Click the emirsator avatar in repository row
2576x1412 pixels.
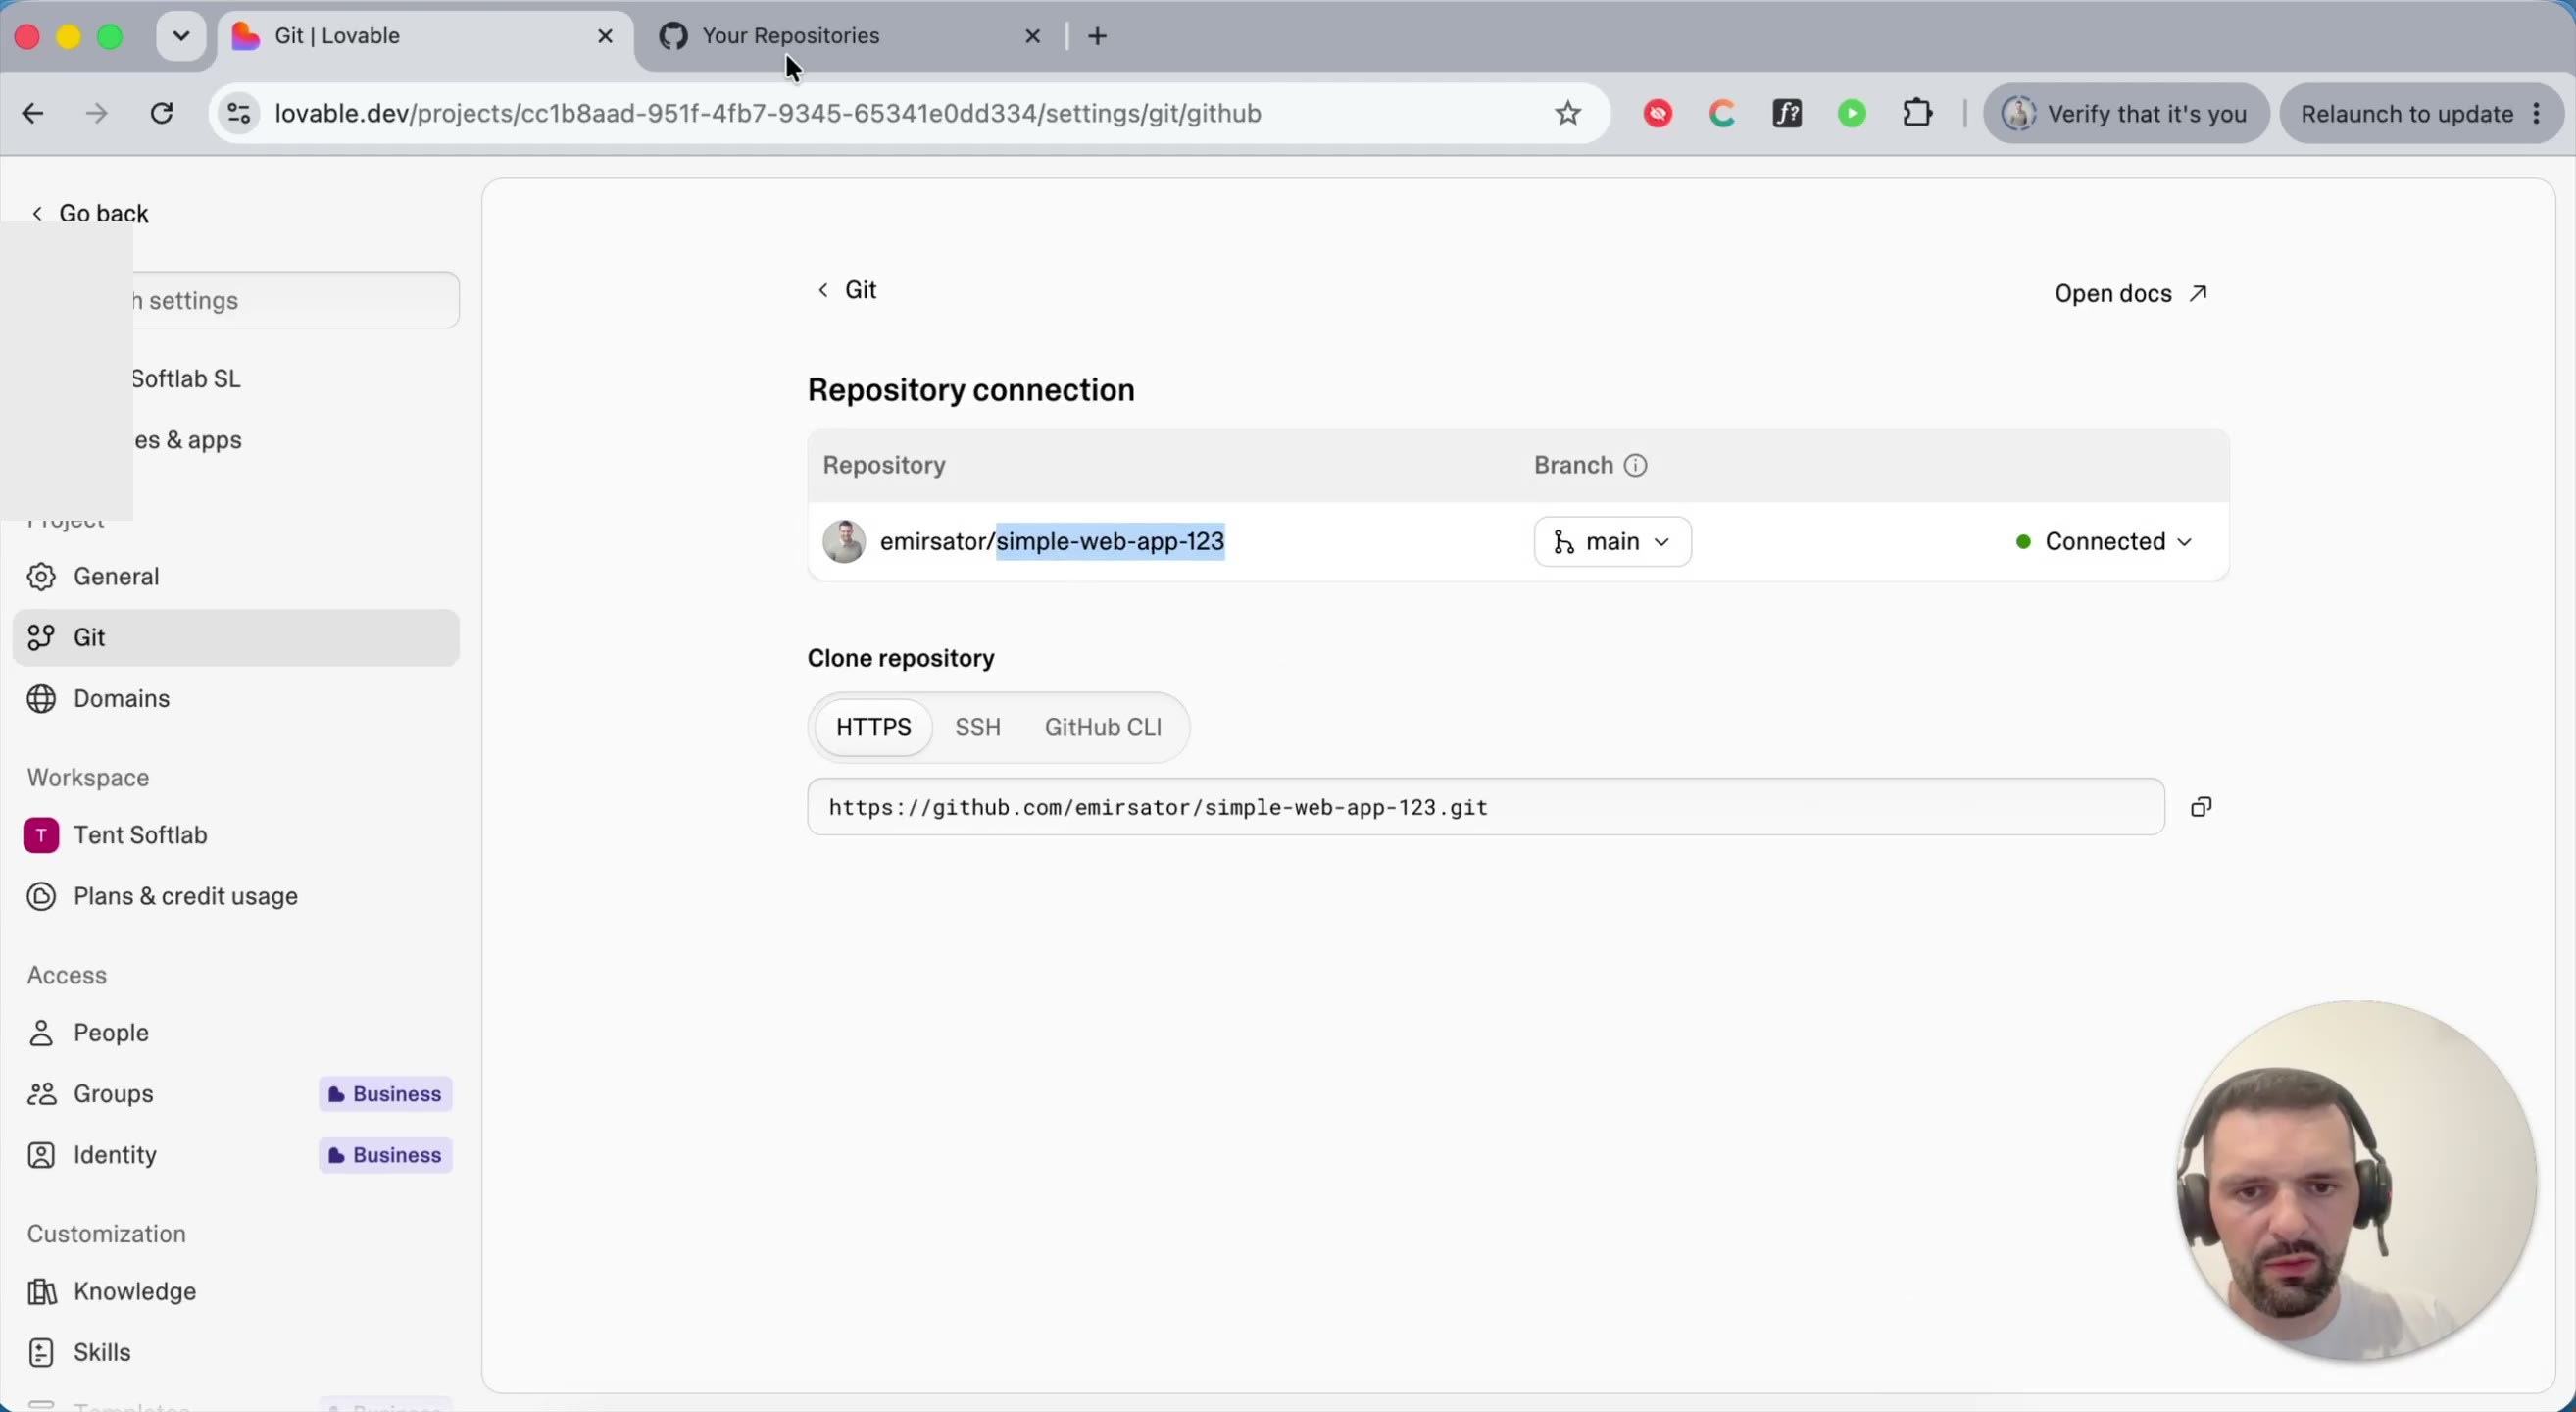pos(844,541)
